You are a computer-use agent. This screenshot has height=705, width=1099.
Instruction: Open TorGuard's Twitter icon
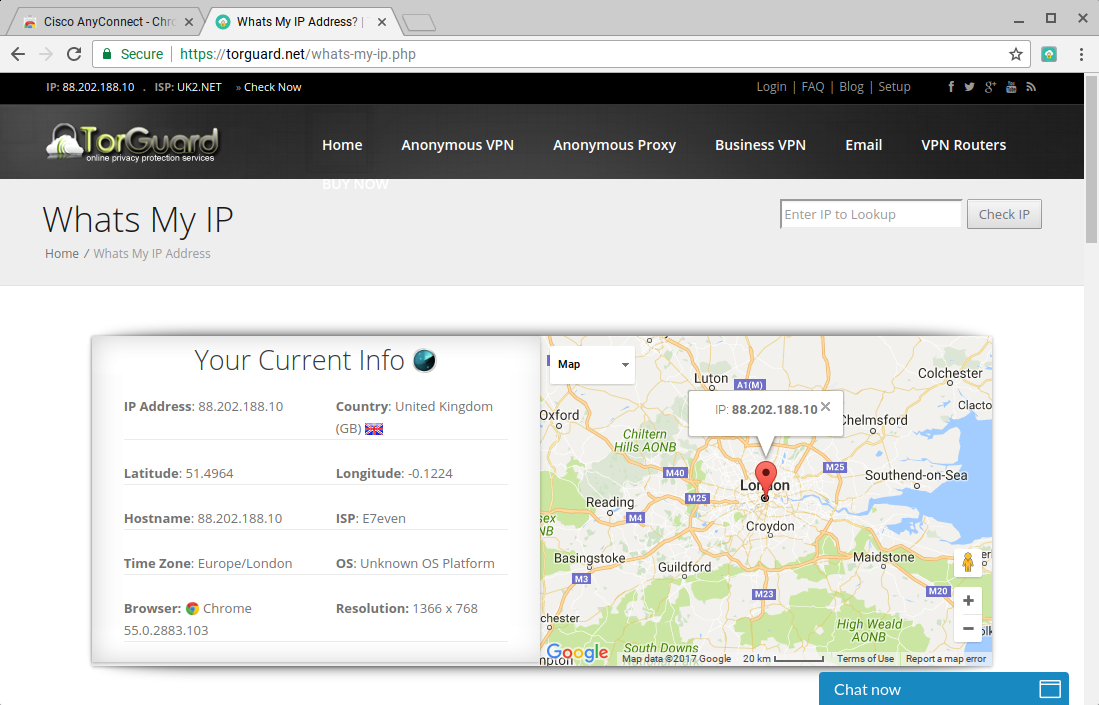click(x=969, y=87)
